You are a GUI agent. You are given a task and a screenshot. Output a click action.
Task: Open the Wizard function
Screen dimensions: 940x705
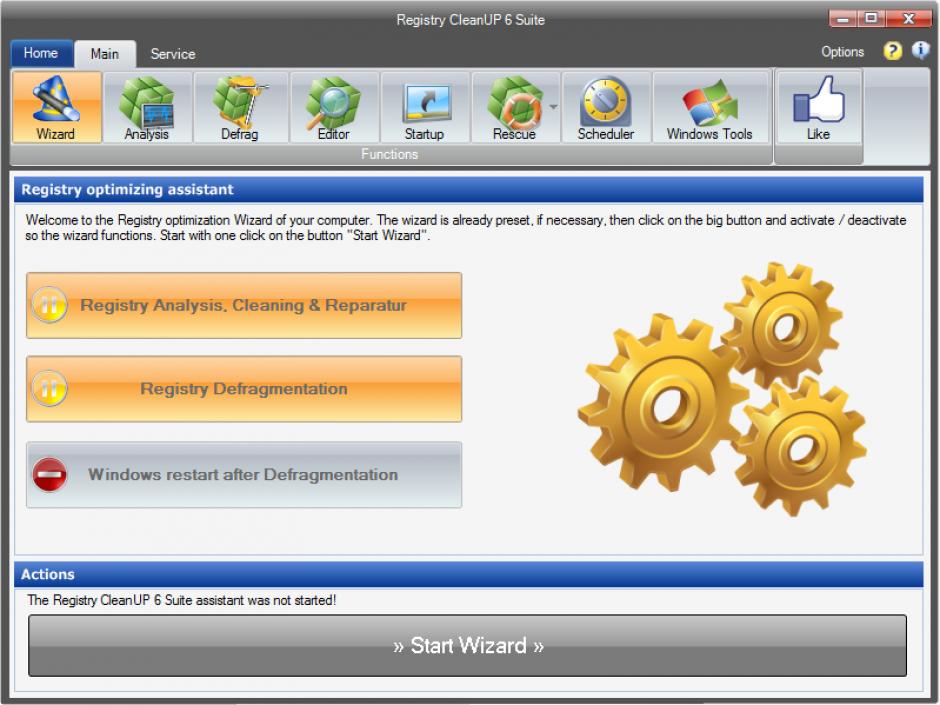[x=56, y=107]
